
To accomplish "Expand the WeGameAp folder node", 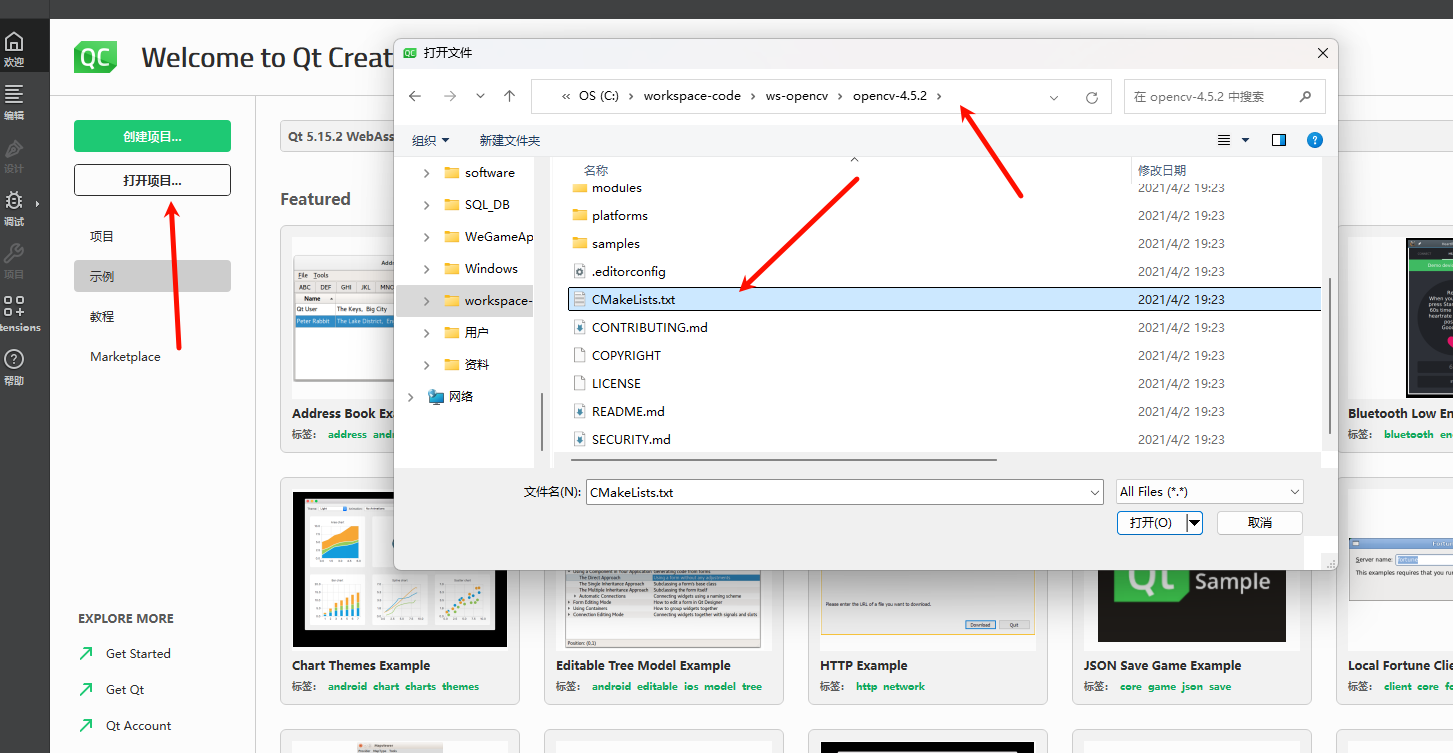I will 426,237.
